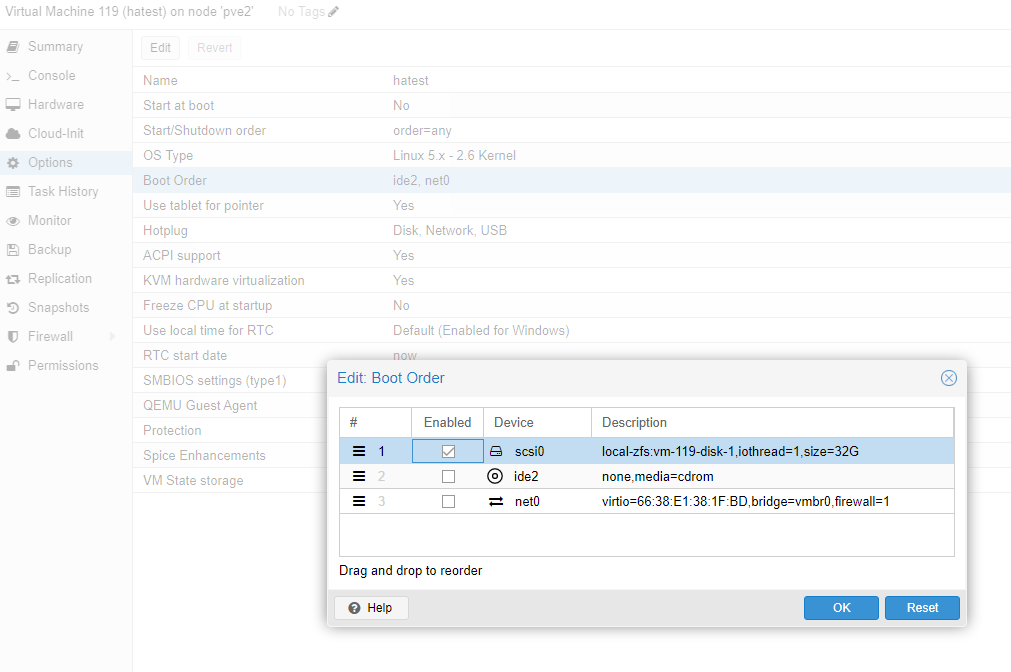The width and height of the screenshot is (1011, 672).
Task: Click the net0 network exchange icon
Action: pos(496,501)
